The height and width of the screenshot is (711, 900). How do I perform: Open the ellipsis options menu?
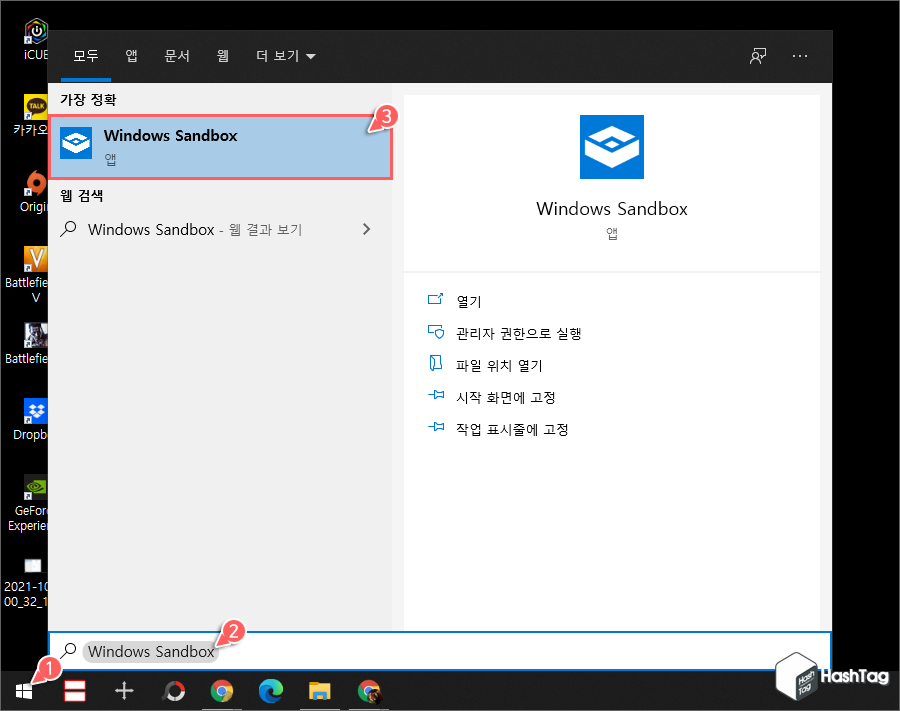(800, 56)
